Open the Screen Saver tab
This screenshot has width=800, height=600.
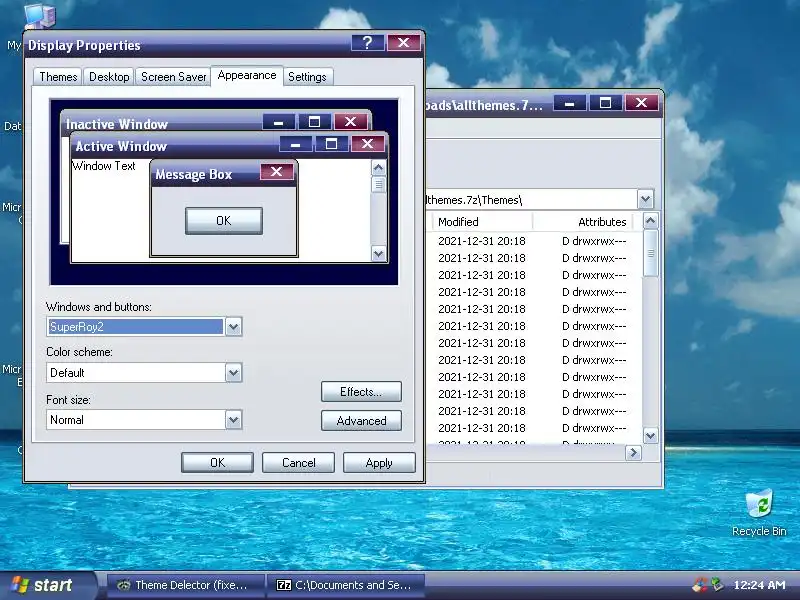click(173, 77)
